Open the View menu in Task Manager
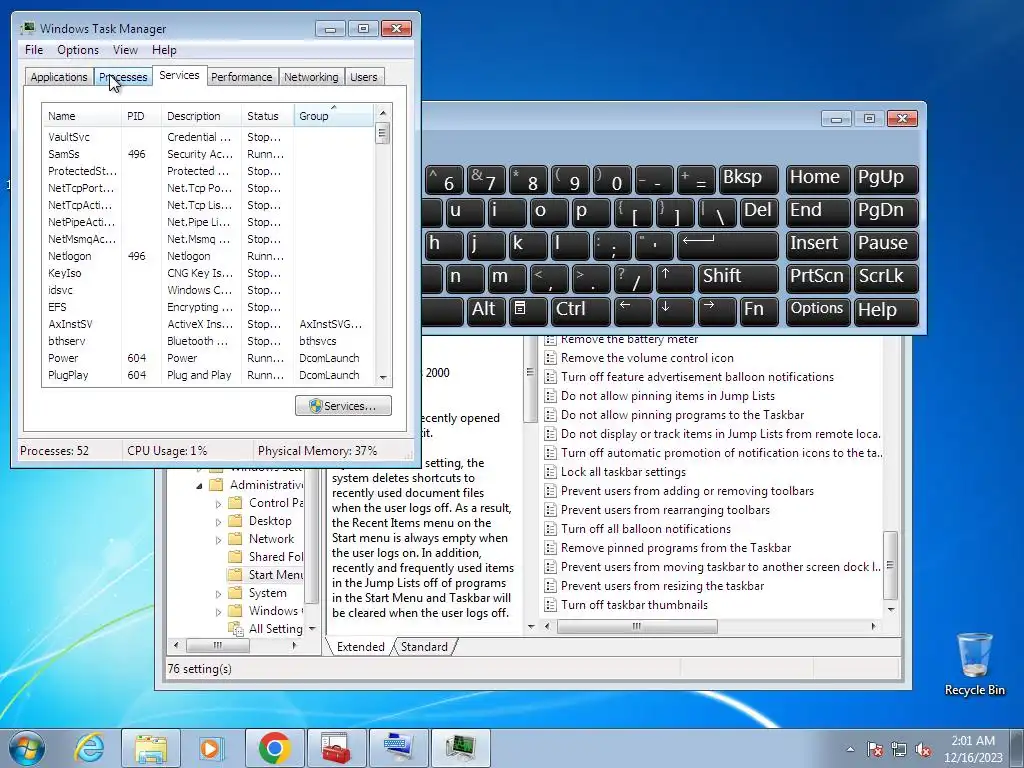Screen dimensions: 1024x768 coord(125,50)
